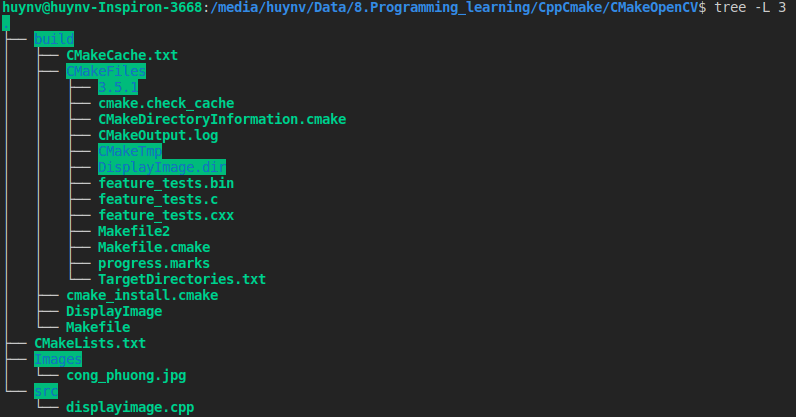This screenshot has width=796, height=417.
Task: Click the highlighted CMakeFiles folder
Action: coord(106,71)
